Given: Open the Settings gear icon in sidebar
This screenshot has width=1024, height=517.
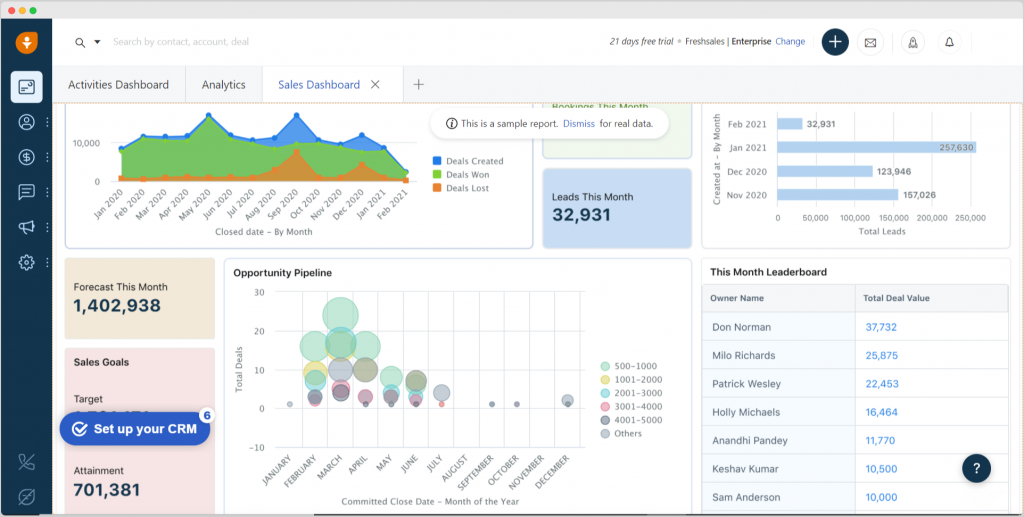Looking at the screenshot, I should [x=26, y=262].
